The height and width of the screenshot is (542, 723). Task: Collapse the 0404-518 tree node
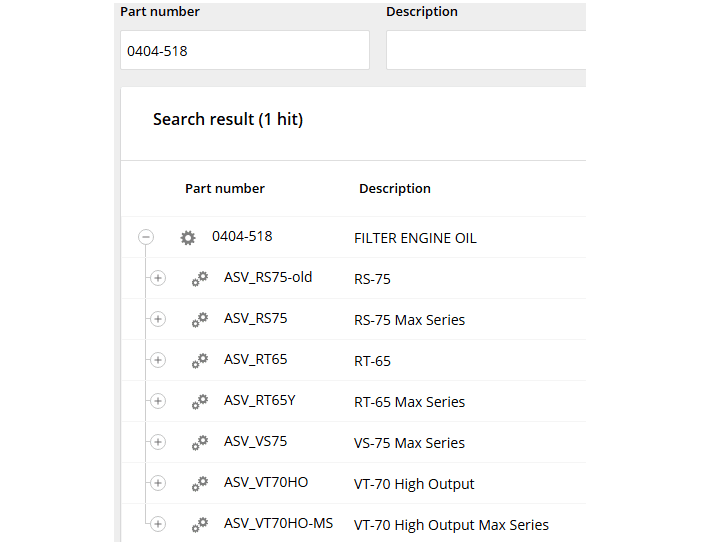[x=146, y=238]
